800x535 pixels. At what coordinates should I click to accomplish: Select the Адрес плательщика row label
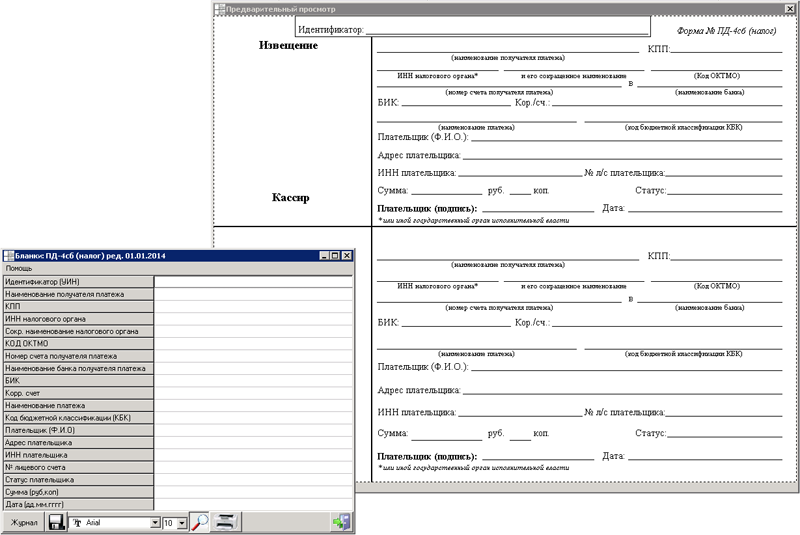tap(78, 443)
